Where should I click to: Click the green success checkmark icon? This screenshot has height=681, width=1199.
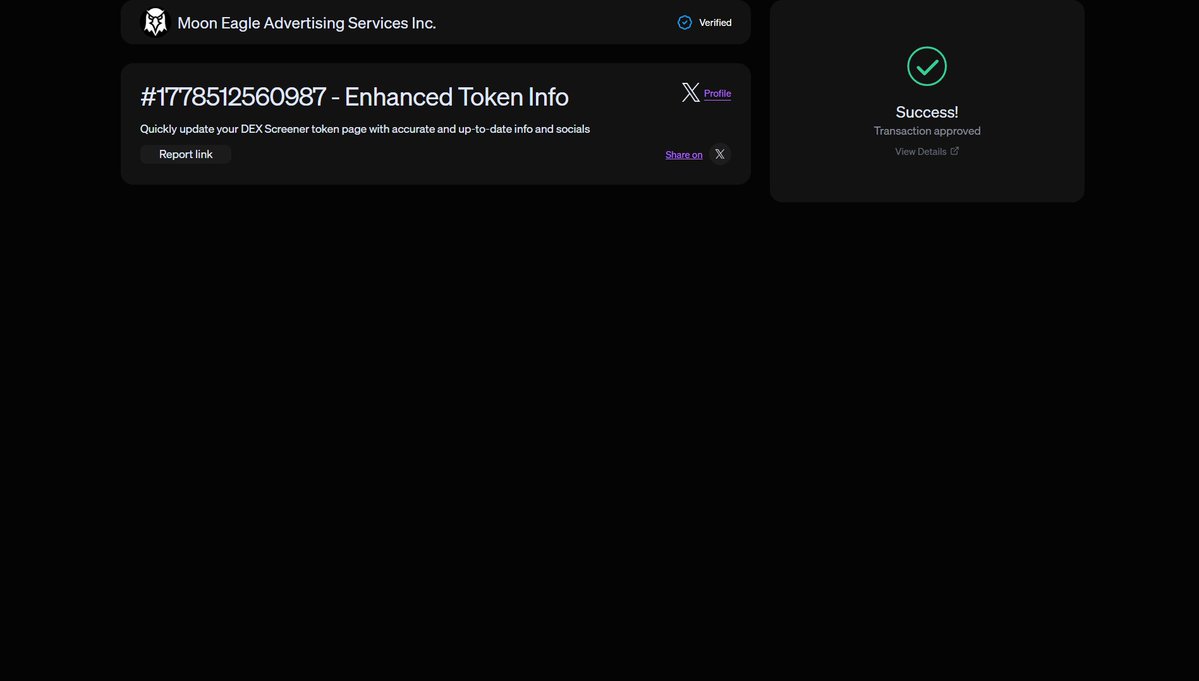(927, 66)
